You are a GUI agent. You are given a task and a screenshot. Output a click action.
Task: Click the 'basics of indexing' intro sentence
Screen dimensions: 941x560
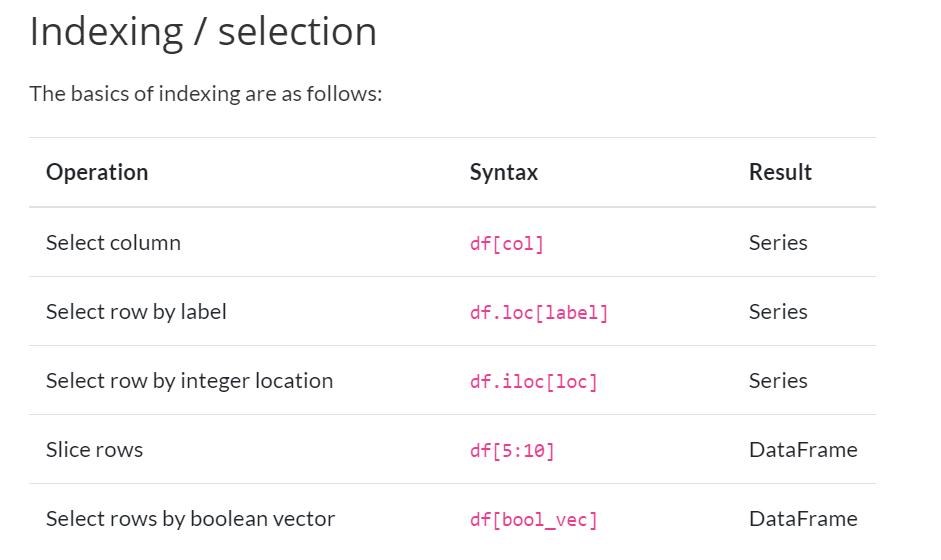pos(206,94)
